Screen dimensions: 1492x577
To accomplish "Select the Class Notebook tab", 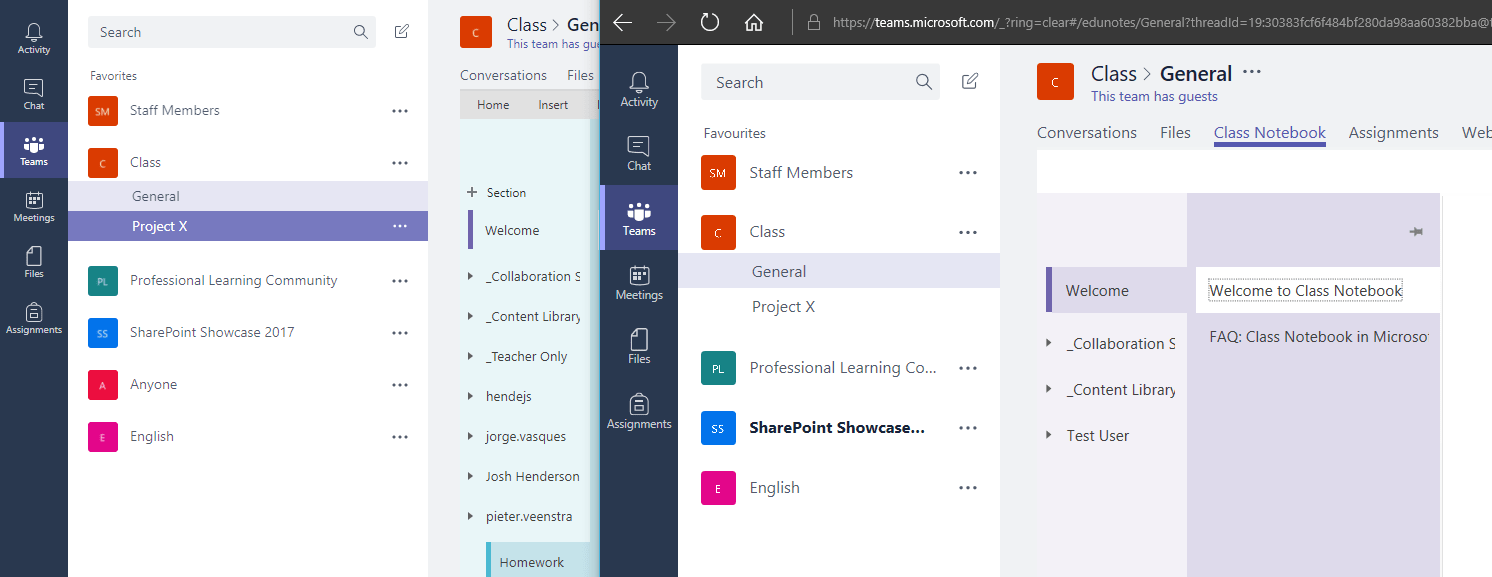I will point(1270,132).
